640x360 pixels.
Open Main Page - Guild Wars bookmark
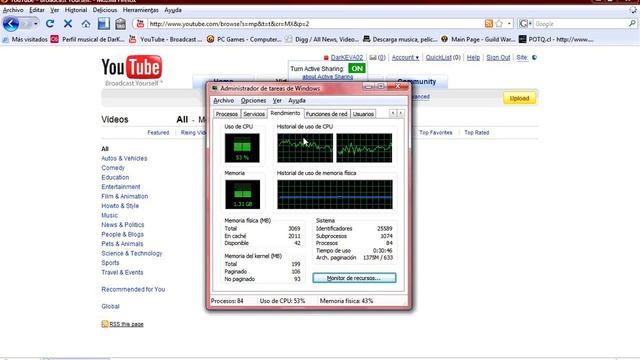pyautogui.click(x=478, y=40)
